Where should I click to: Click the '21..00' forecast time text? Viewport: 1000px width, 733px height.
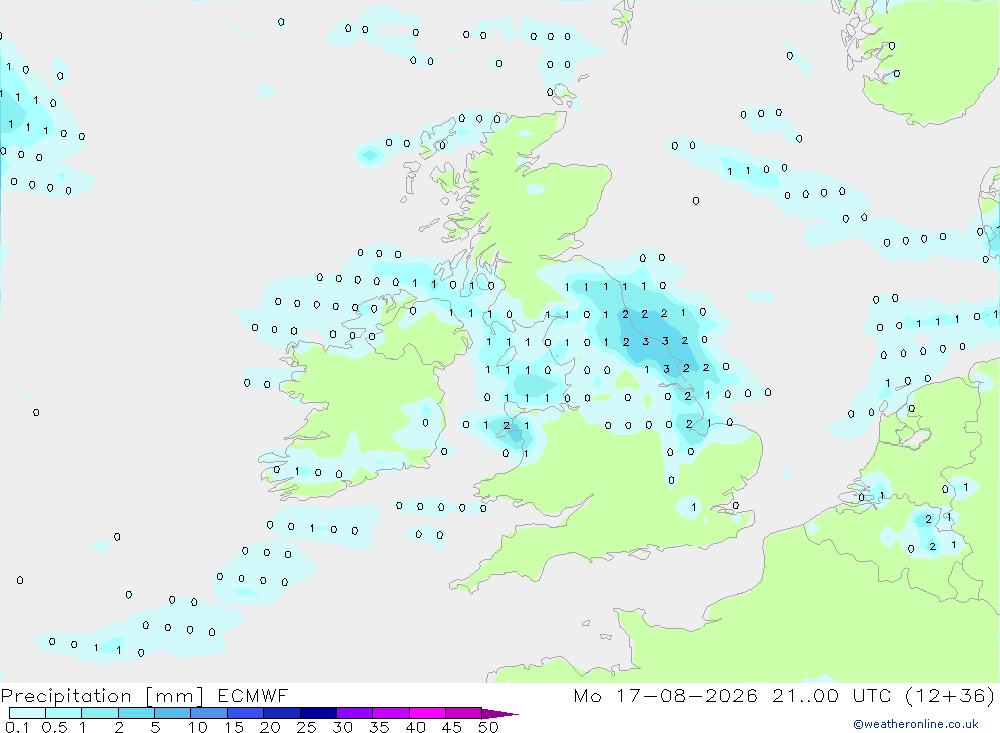[805, 695]
